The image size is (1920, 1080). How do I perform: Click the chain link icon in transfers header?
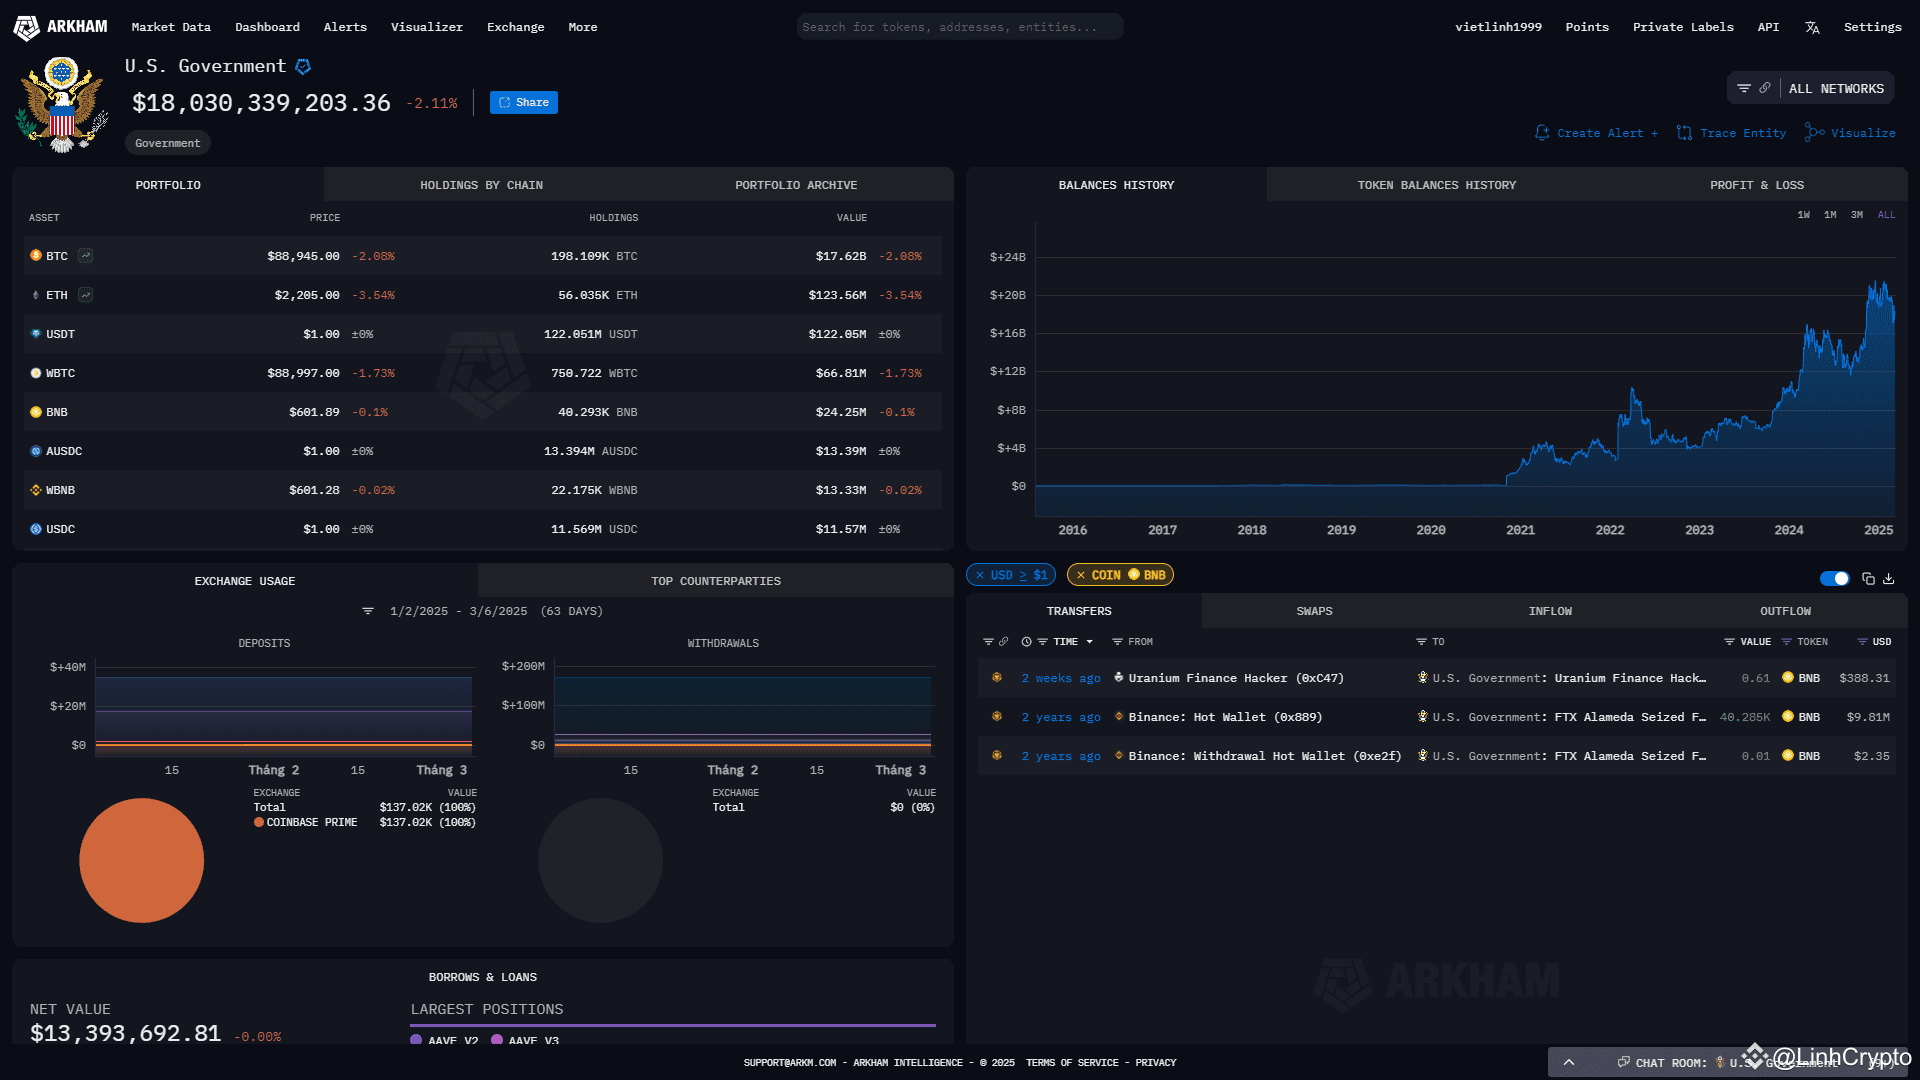[x=1004, y=642]
